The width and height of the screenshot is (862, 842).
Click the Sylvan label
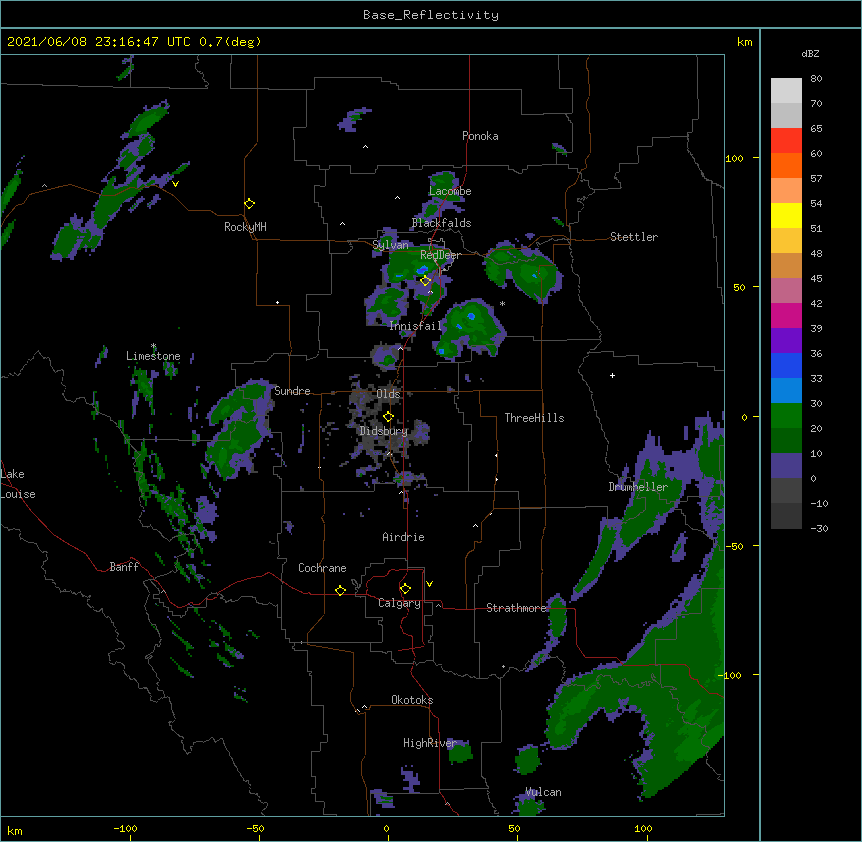click(390, 245)
